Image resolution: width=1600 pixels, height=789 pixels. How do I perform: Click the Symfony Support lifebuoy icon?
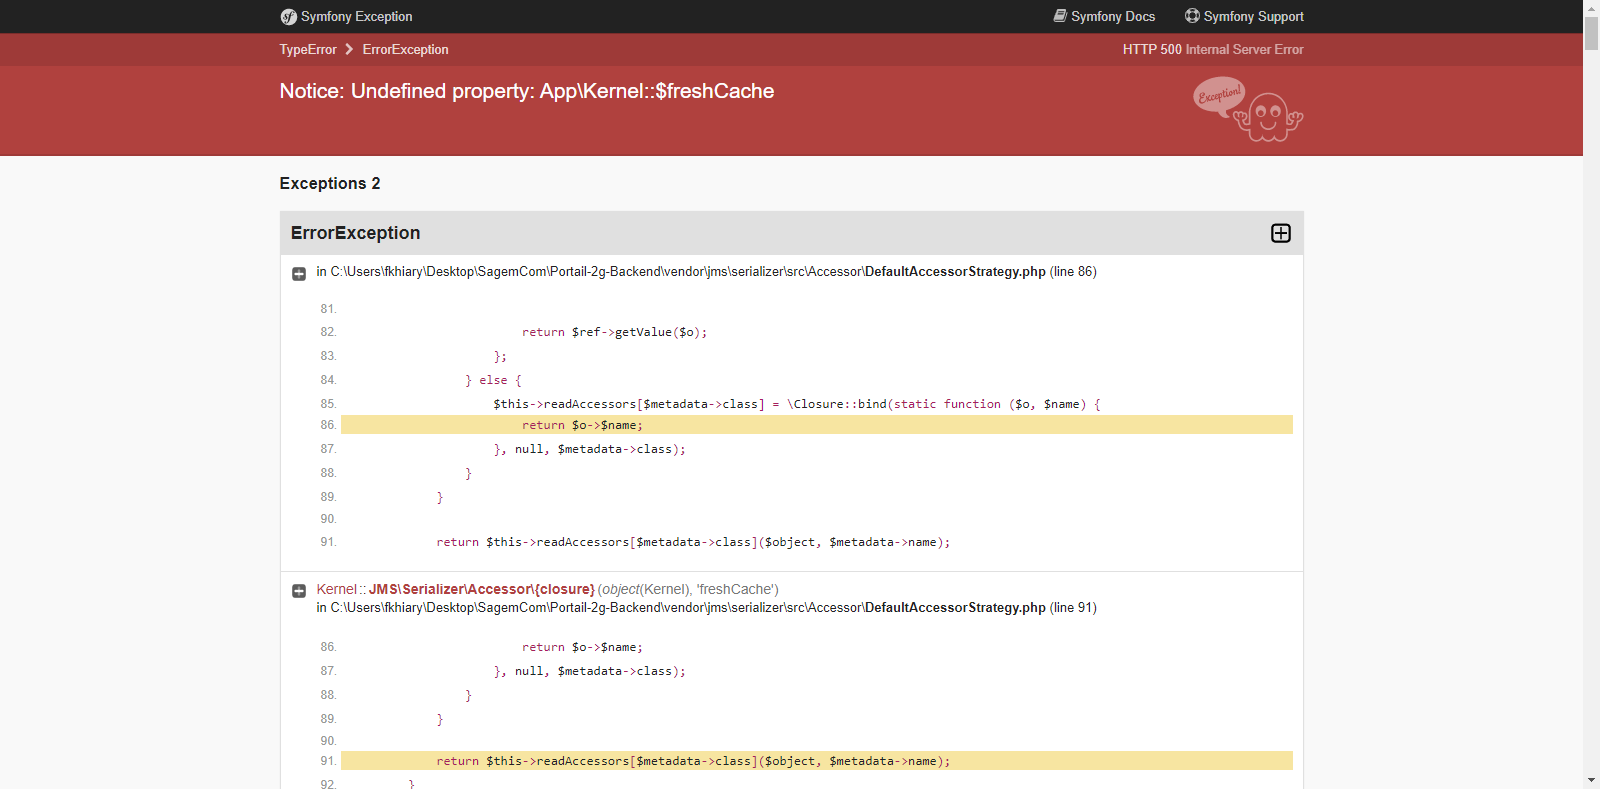tap(1192, 16)
